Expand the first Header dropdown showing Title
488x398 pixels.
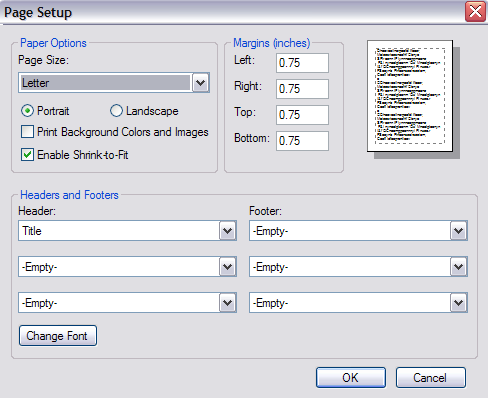coord(127,231)
